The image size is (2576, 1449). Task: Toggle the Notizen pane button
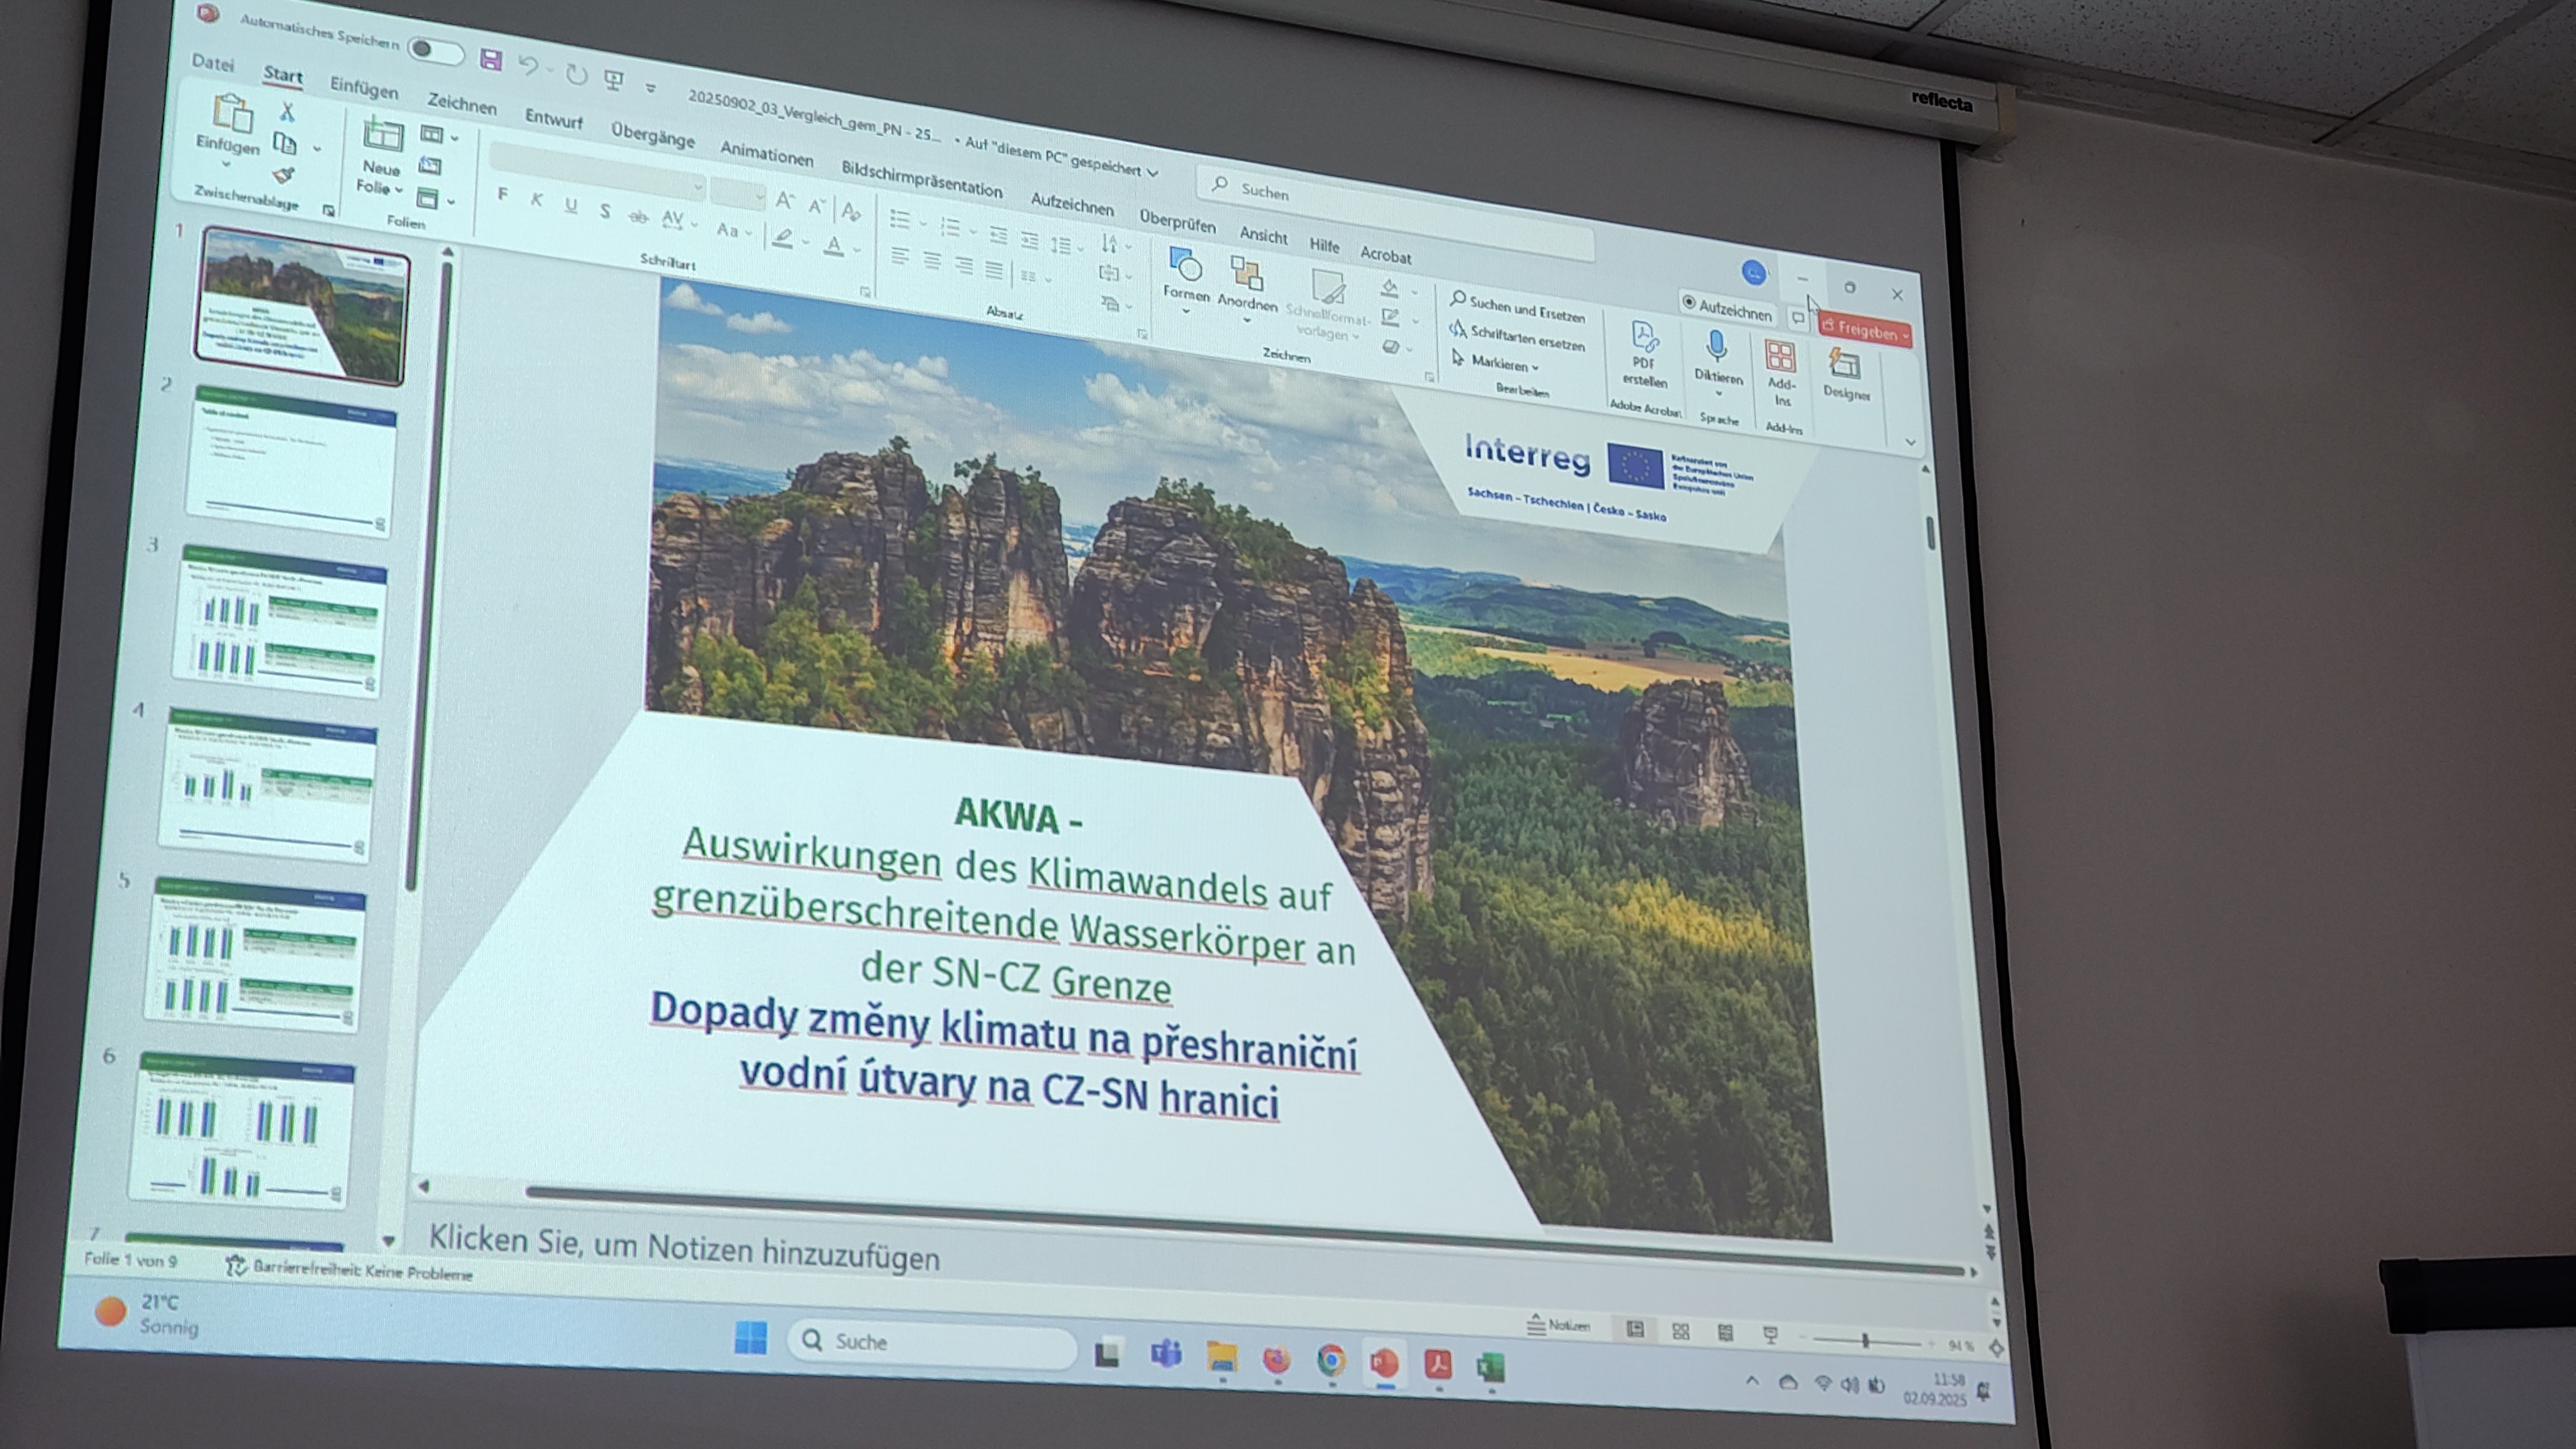click(1558, 1326)
